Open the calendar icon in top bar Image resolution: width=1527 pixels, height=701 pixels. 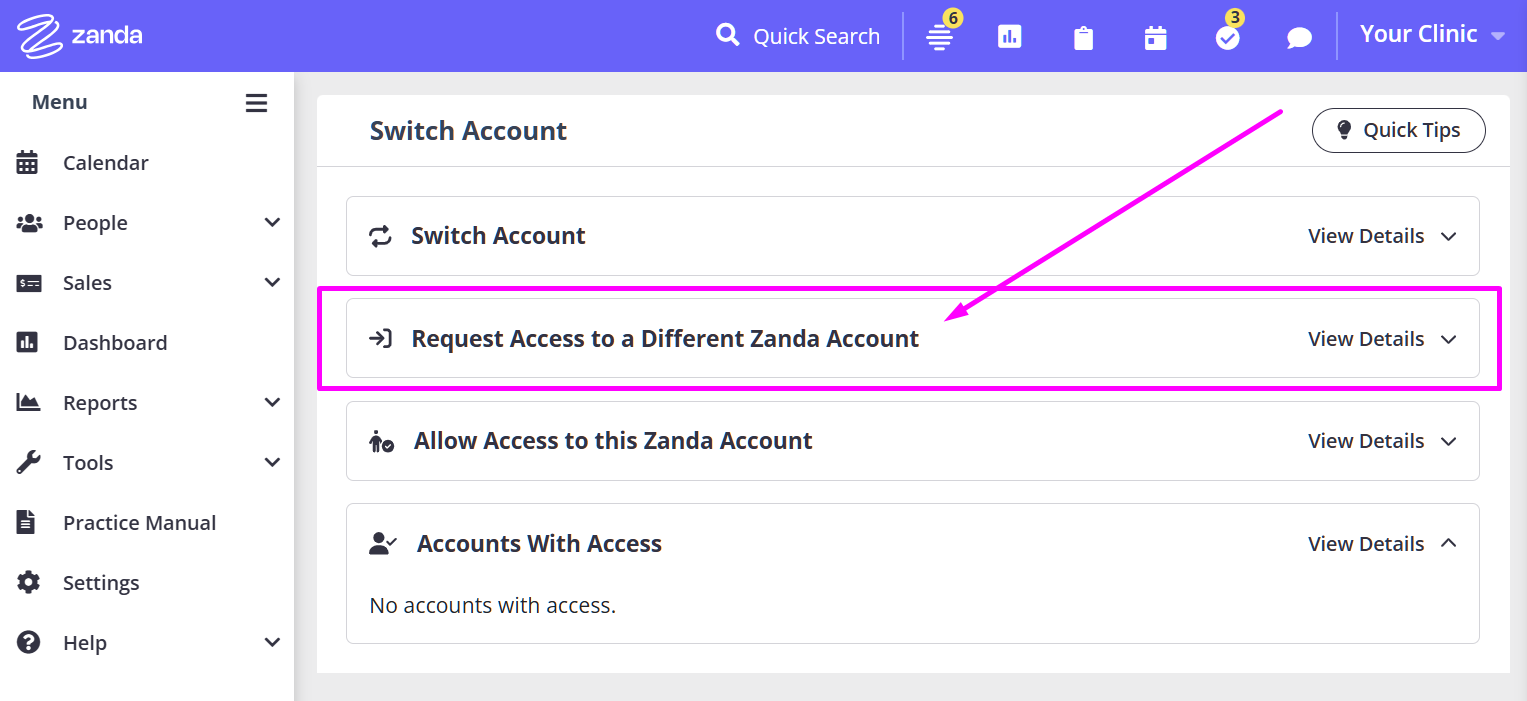click(1156, 38)
